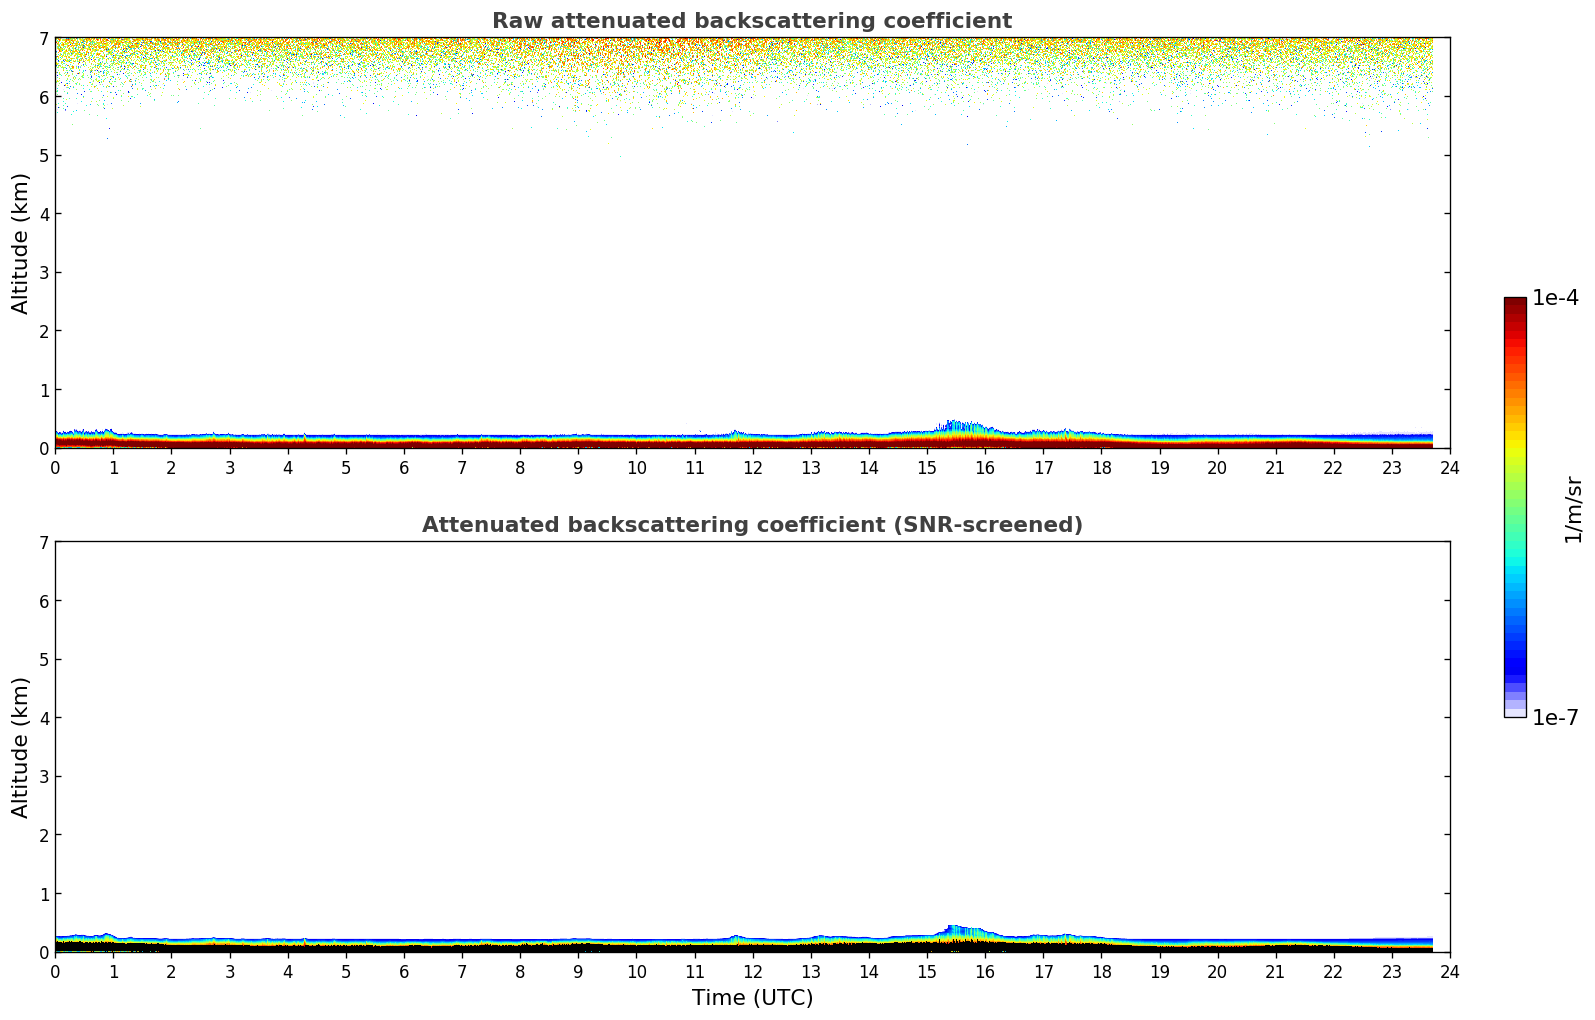Click the "1/m/sr" colorbar units label
1595x1020 pixels.
[x=1573, y=508]
